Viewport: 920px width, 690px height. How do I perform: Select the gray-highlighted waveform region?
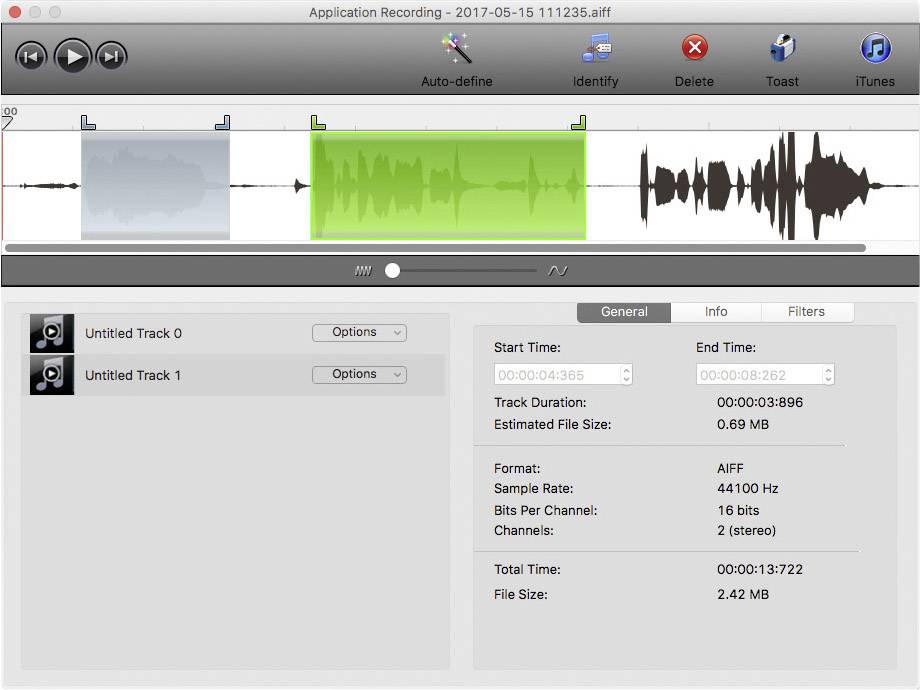pos(155,185)
